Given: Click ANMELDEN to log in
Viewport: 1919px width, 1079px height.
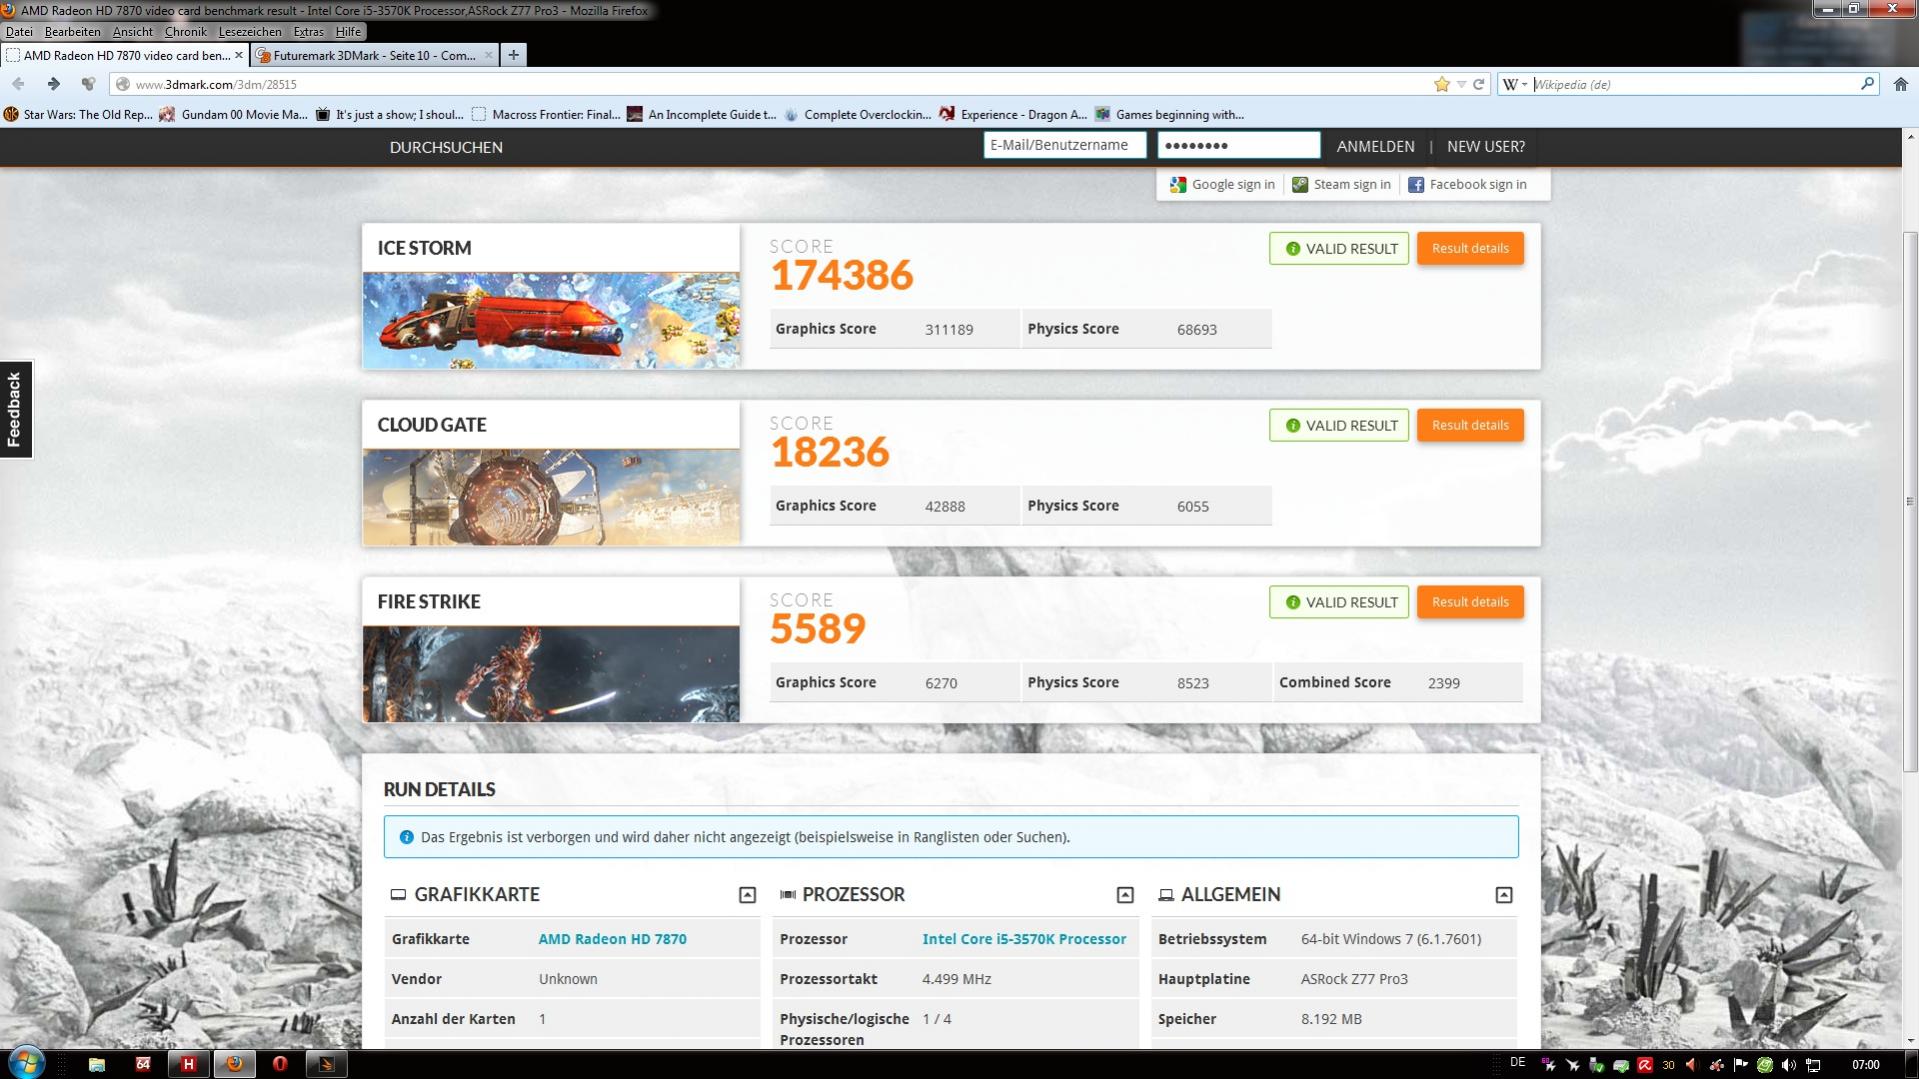Looking at the screenshot, I should [x=1375, y=147].
